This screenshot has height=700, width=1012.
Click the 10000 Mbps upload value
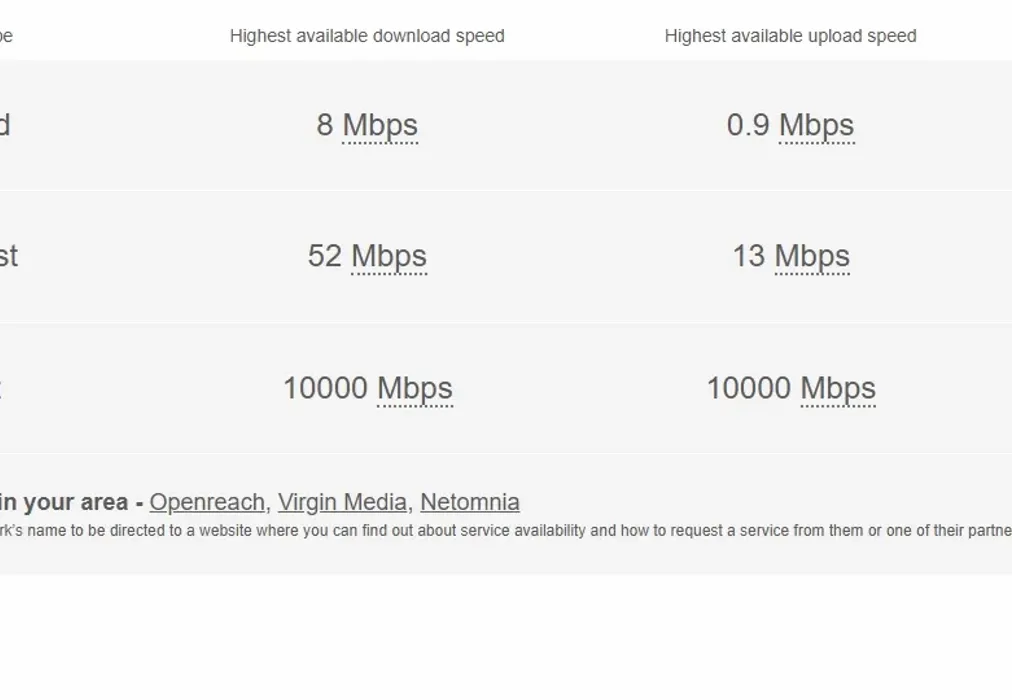pos(790,389)
